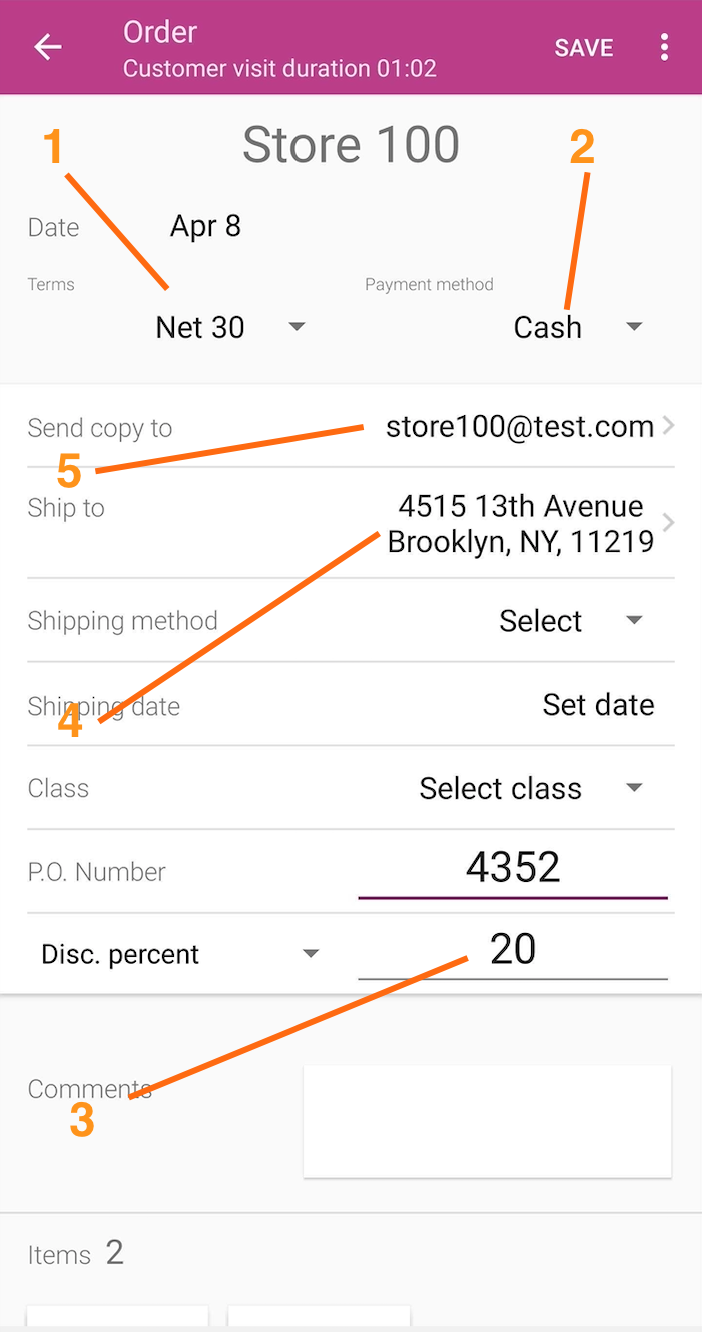702x1332 pixels.
Task: Open the three-dot overflow menu
Action: click(664, 47)
